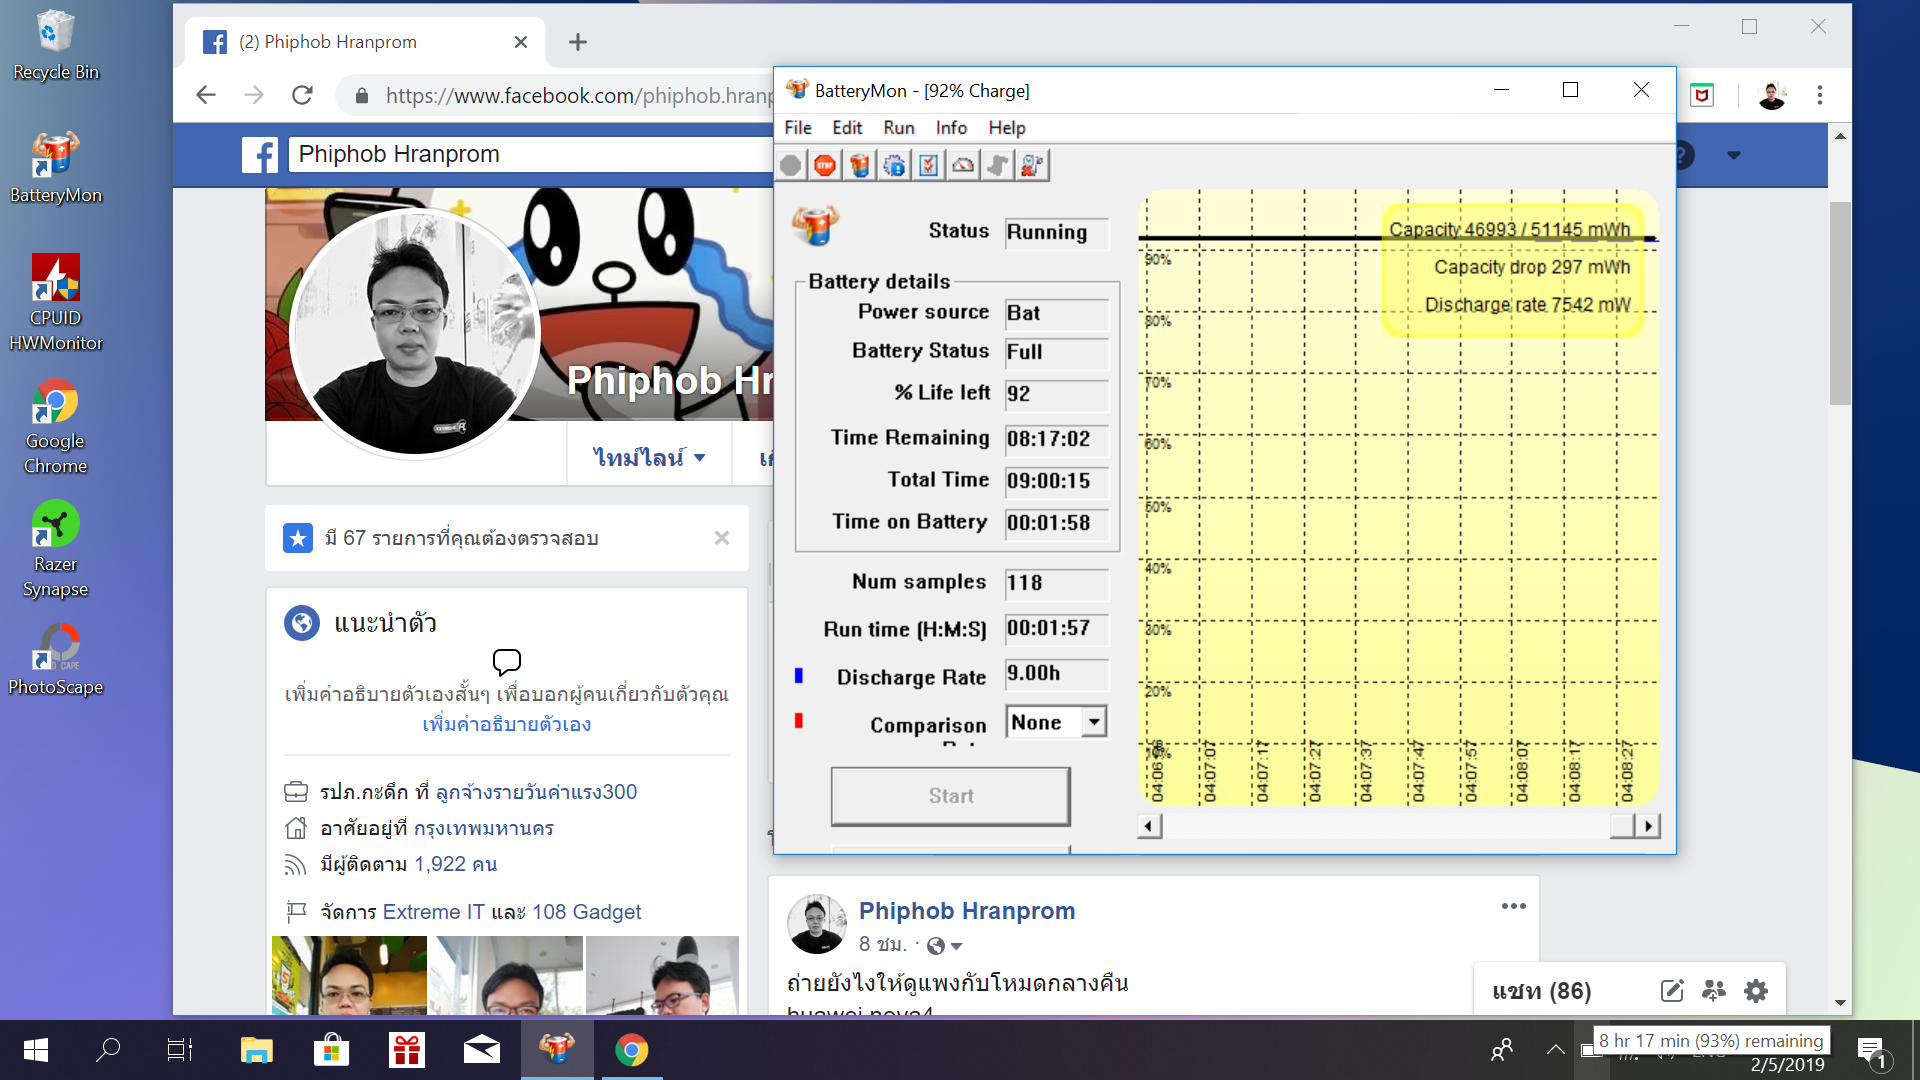The image size is (1920, 1080).
Task: Open File Explorer from the taskbar
Action: coord(257,1050)
